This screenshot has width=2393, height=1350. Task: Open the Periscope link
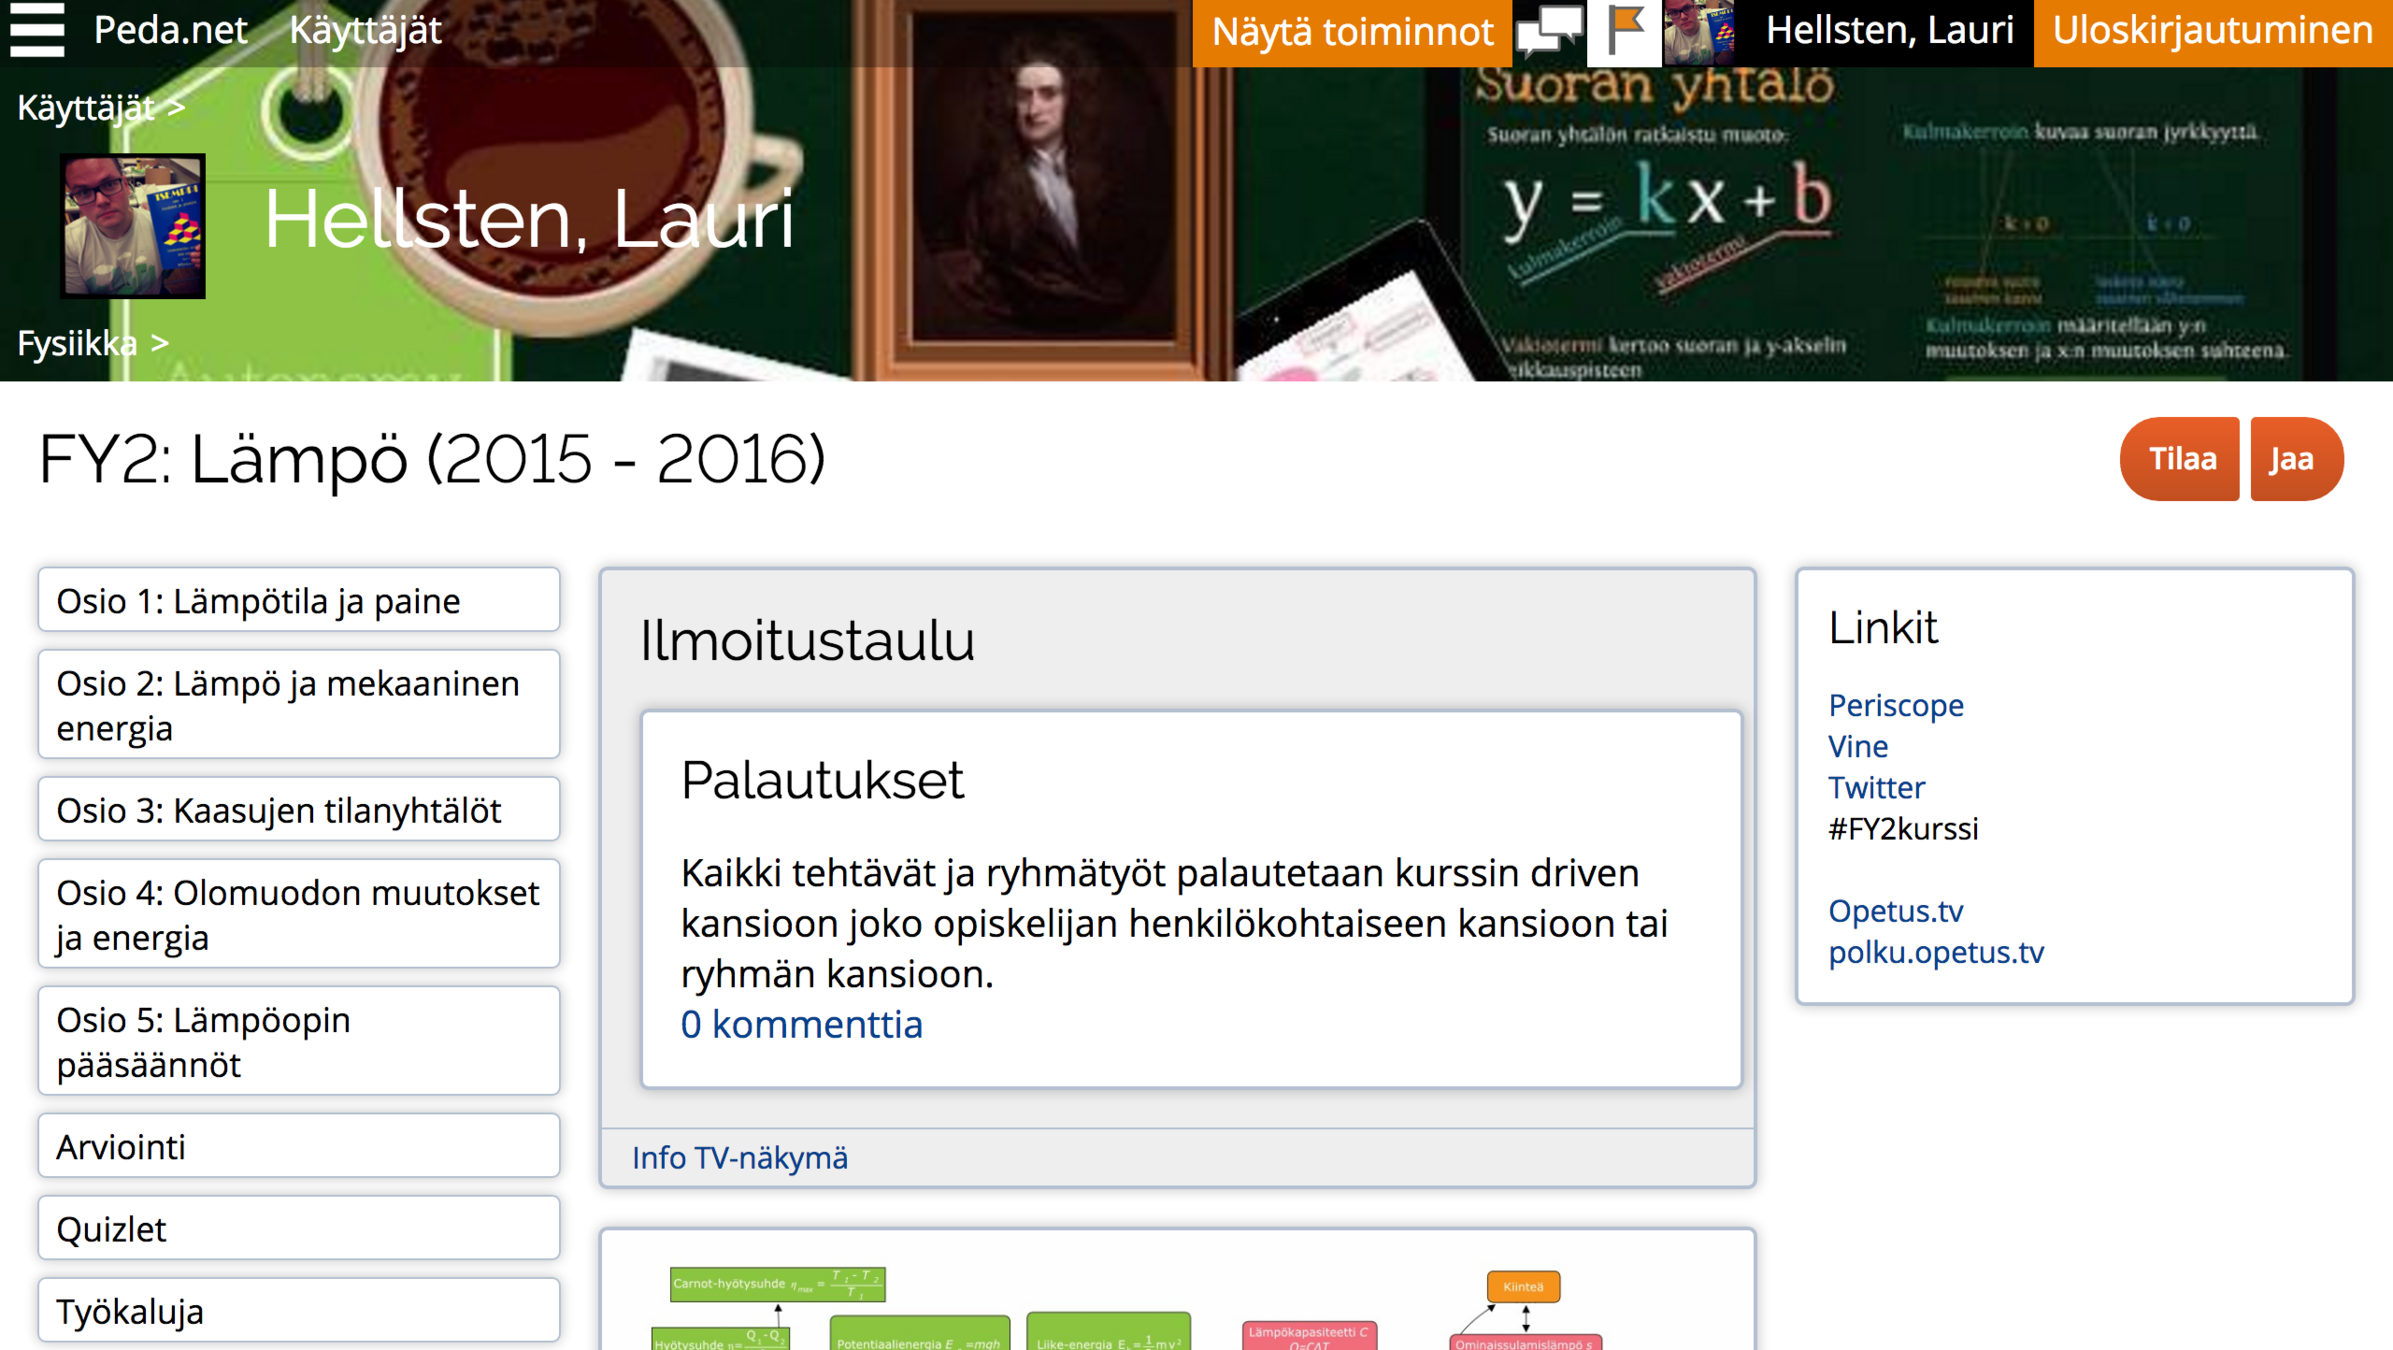(x=1895, y=705)
